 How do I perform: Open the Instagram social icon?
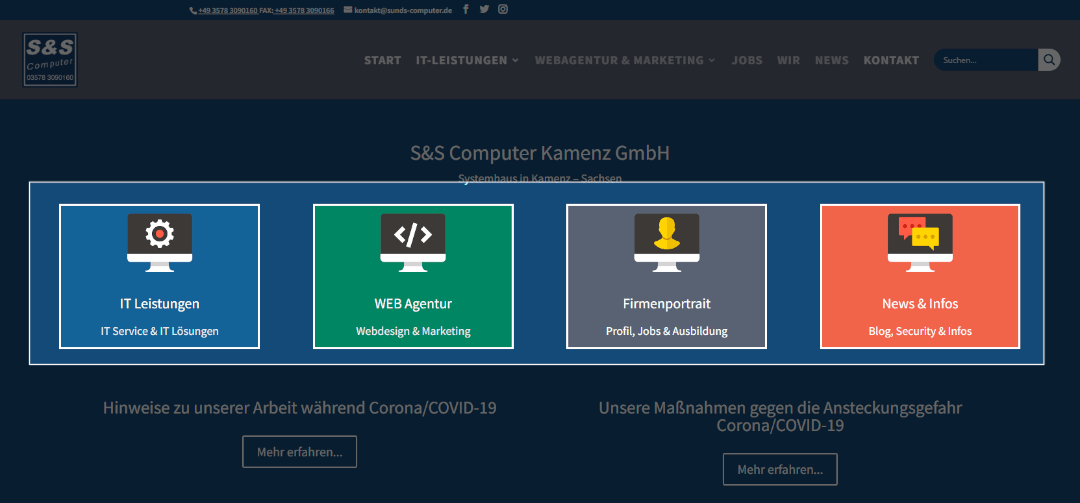(503, 10)
